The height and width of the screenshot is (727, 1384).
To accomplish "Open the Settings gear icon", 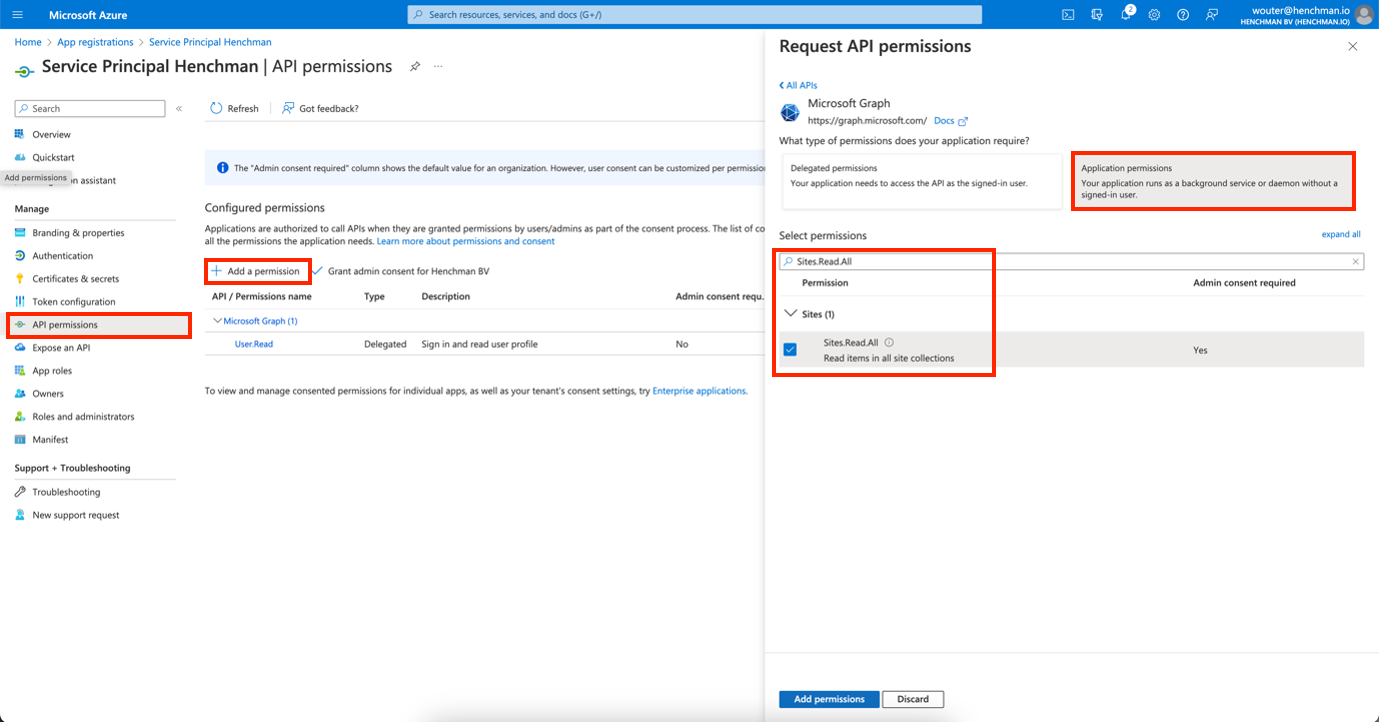I will pyautogui.click(x=1154, y=15).
